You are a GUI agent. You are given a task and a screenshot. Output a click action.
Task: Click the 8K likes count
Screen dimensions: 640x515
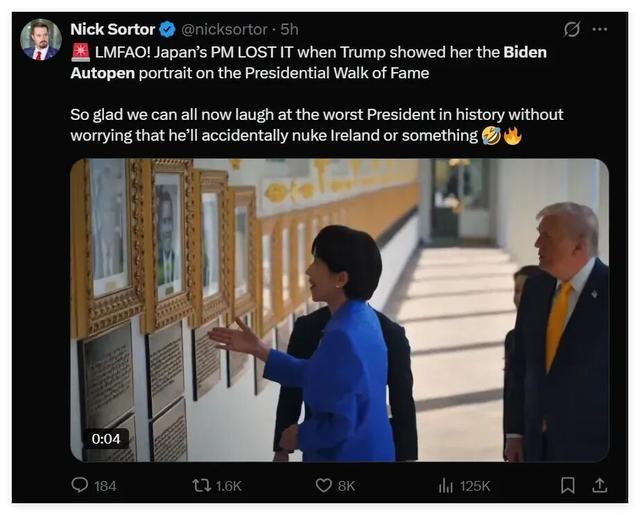(x=346, y=486)
